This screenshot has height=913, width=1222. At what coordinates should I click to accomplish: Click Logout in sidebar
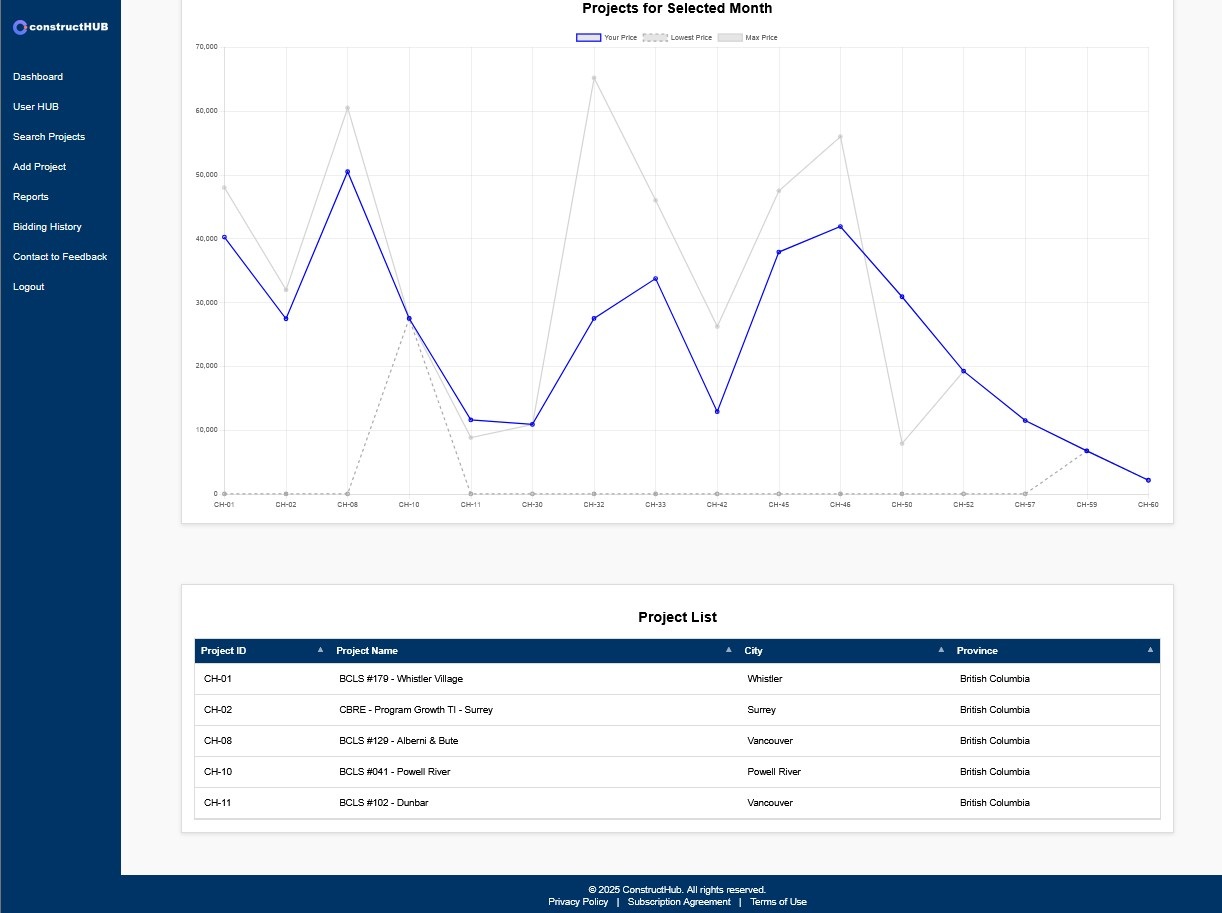click(x=29, y=287)
